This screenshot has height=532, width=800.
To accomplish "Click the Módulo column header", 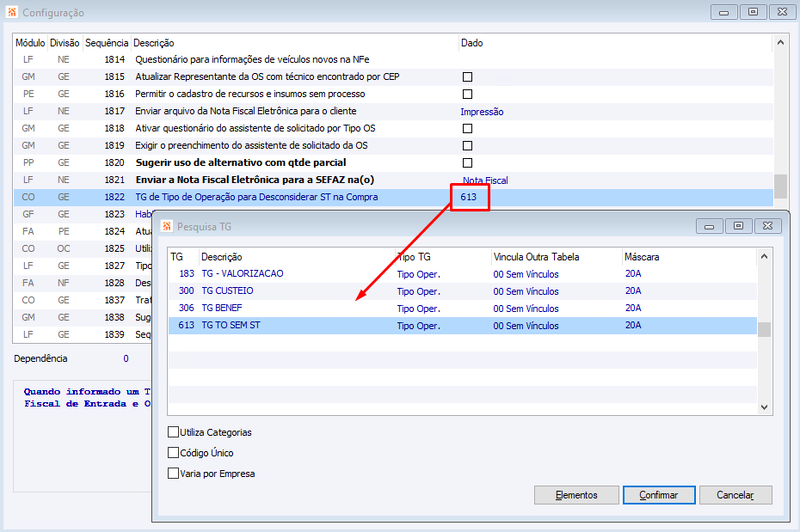I will (x=30, y=43).
